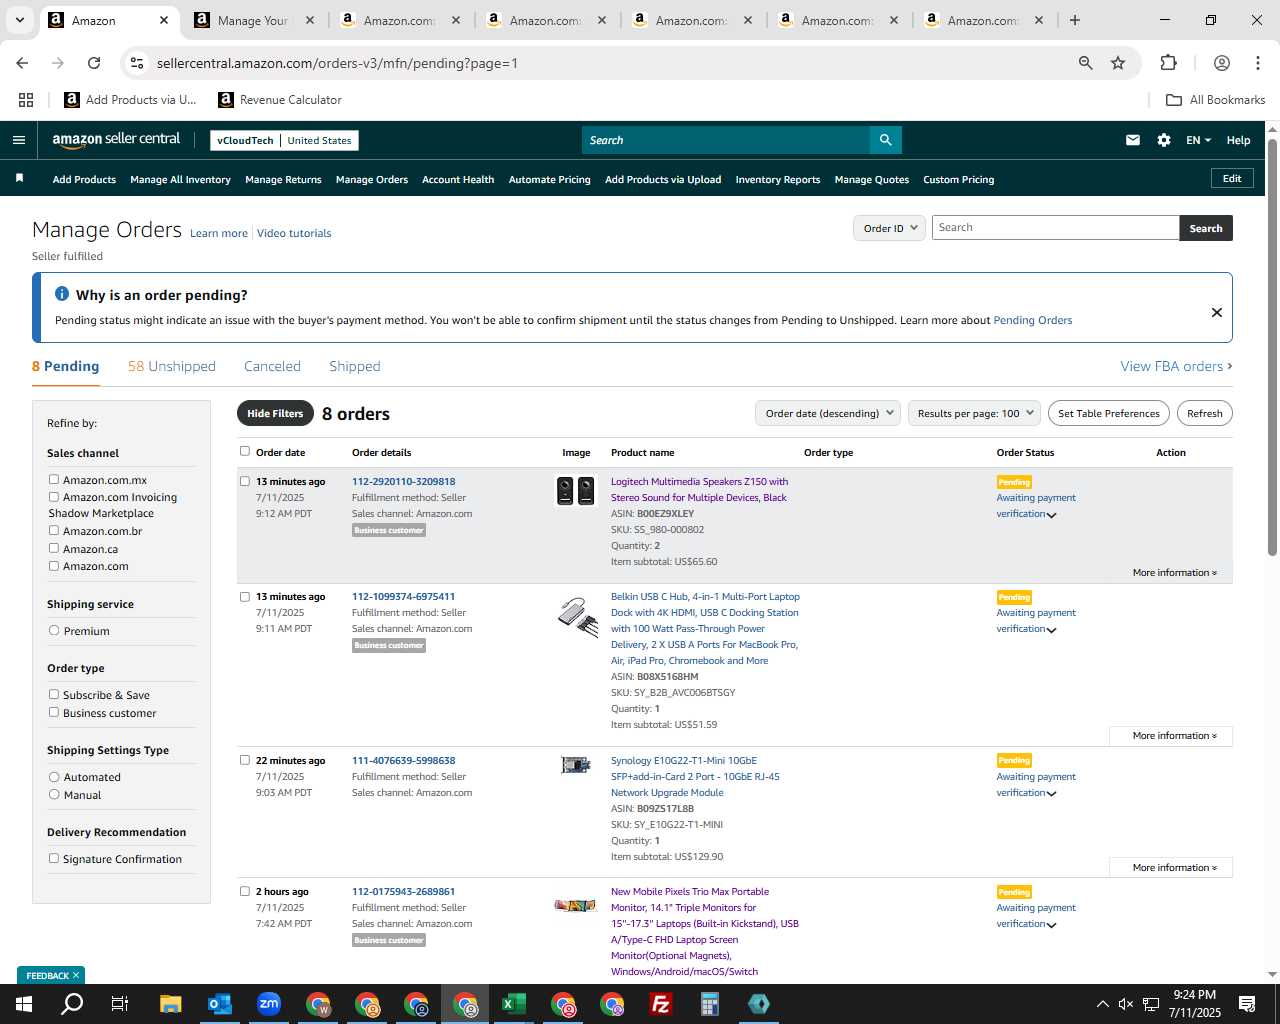Click the browser zoom magnifier icon
The width and height of the screenshot is (1280, 1024).
(1085, 63)
